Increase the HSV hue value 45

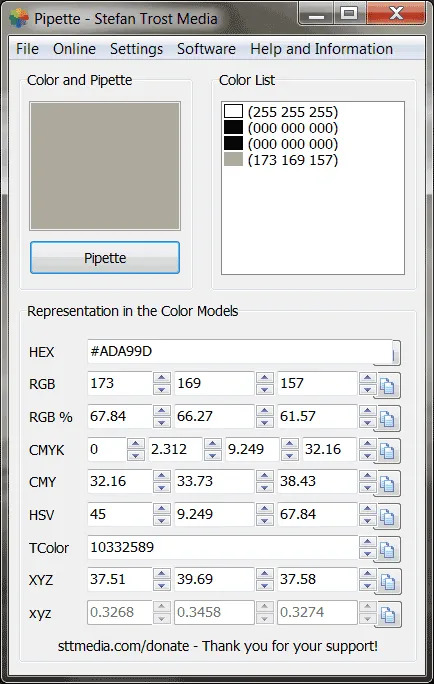pos(162,509)
